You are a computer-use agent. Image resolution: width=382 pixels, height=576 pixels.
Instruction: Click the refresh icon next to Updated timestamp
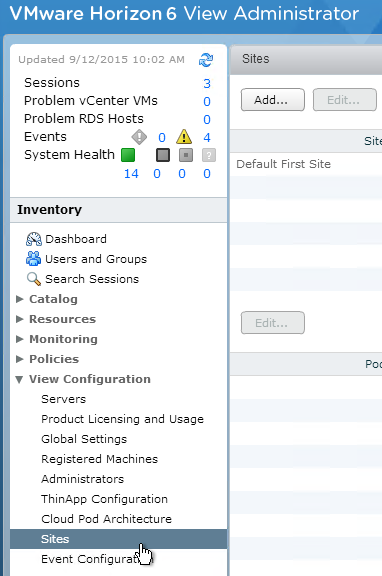click(x=206, y=60)
